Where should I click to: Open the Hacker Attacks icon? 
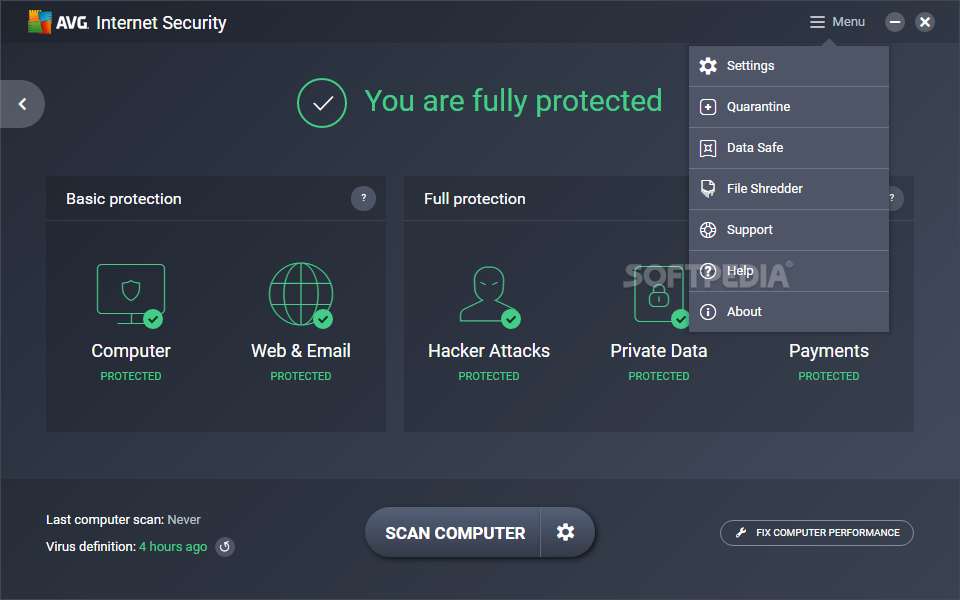pos(489,296)
